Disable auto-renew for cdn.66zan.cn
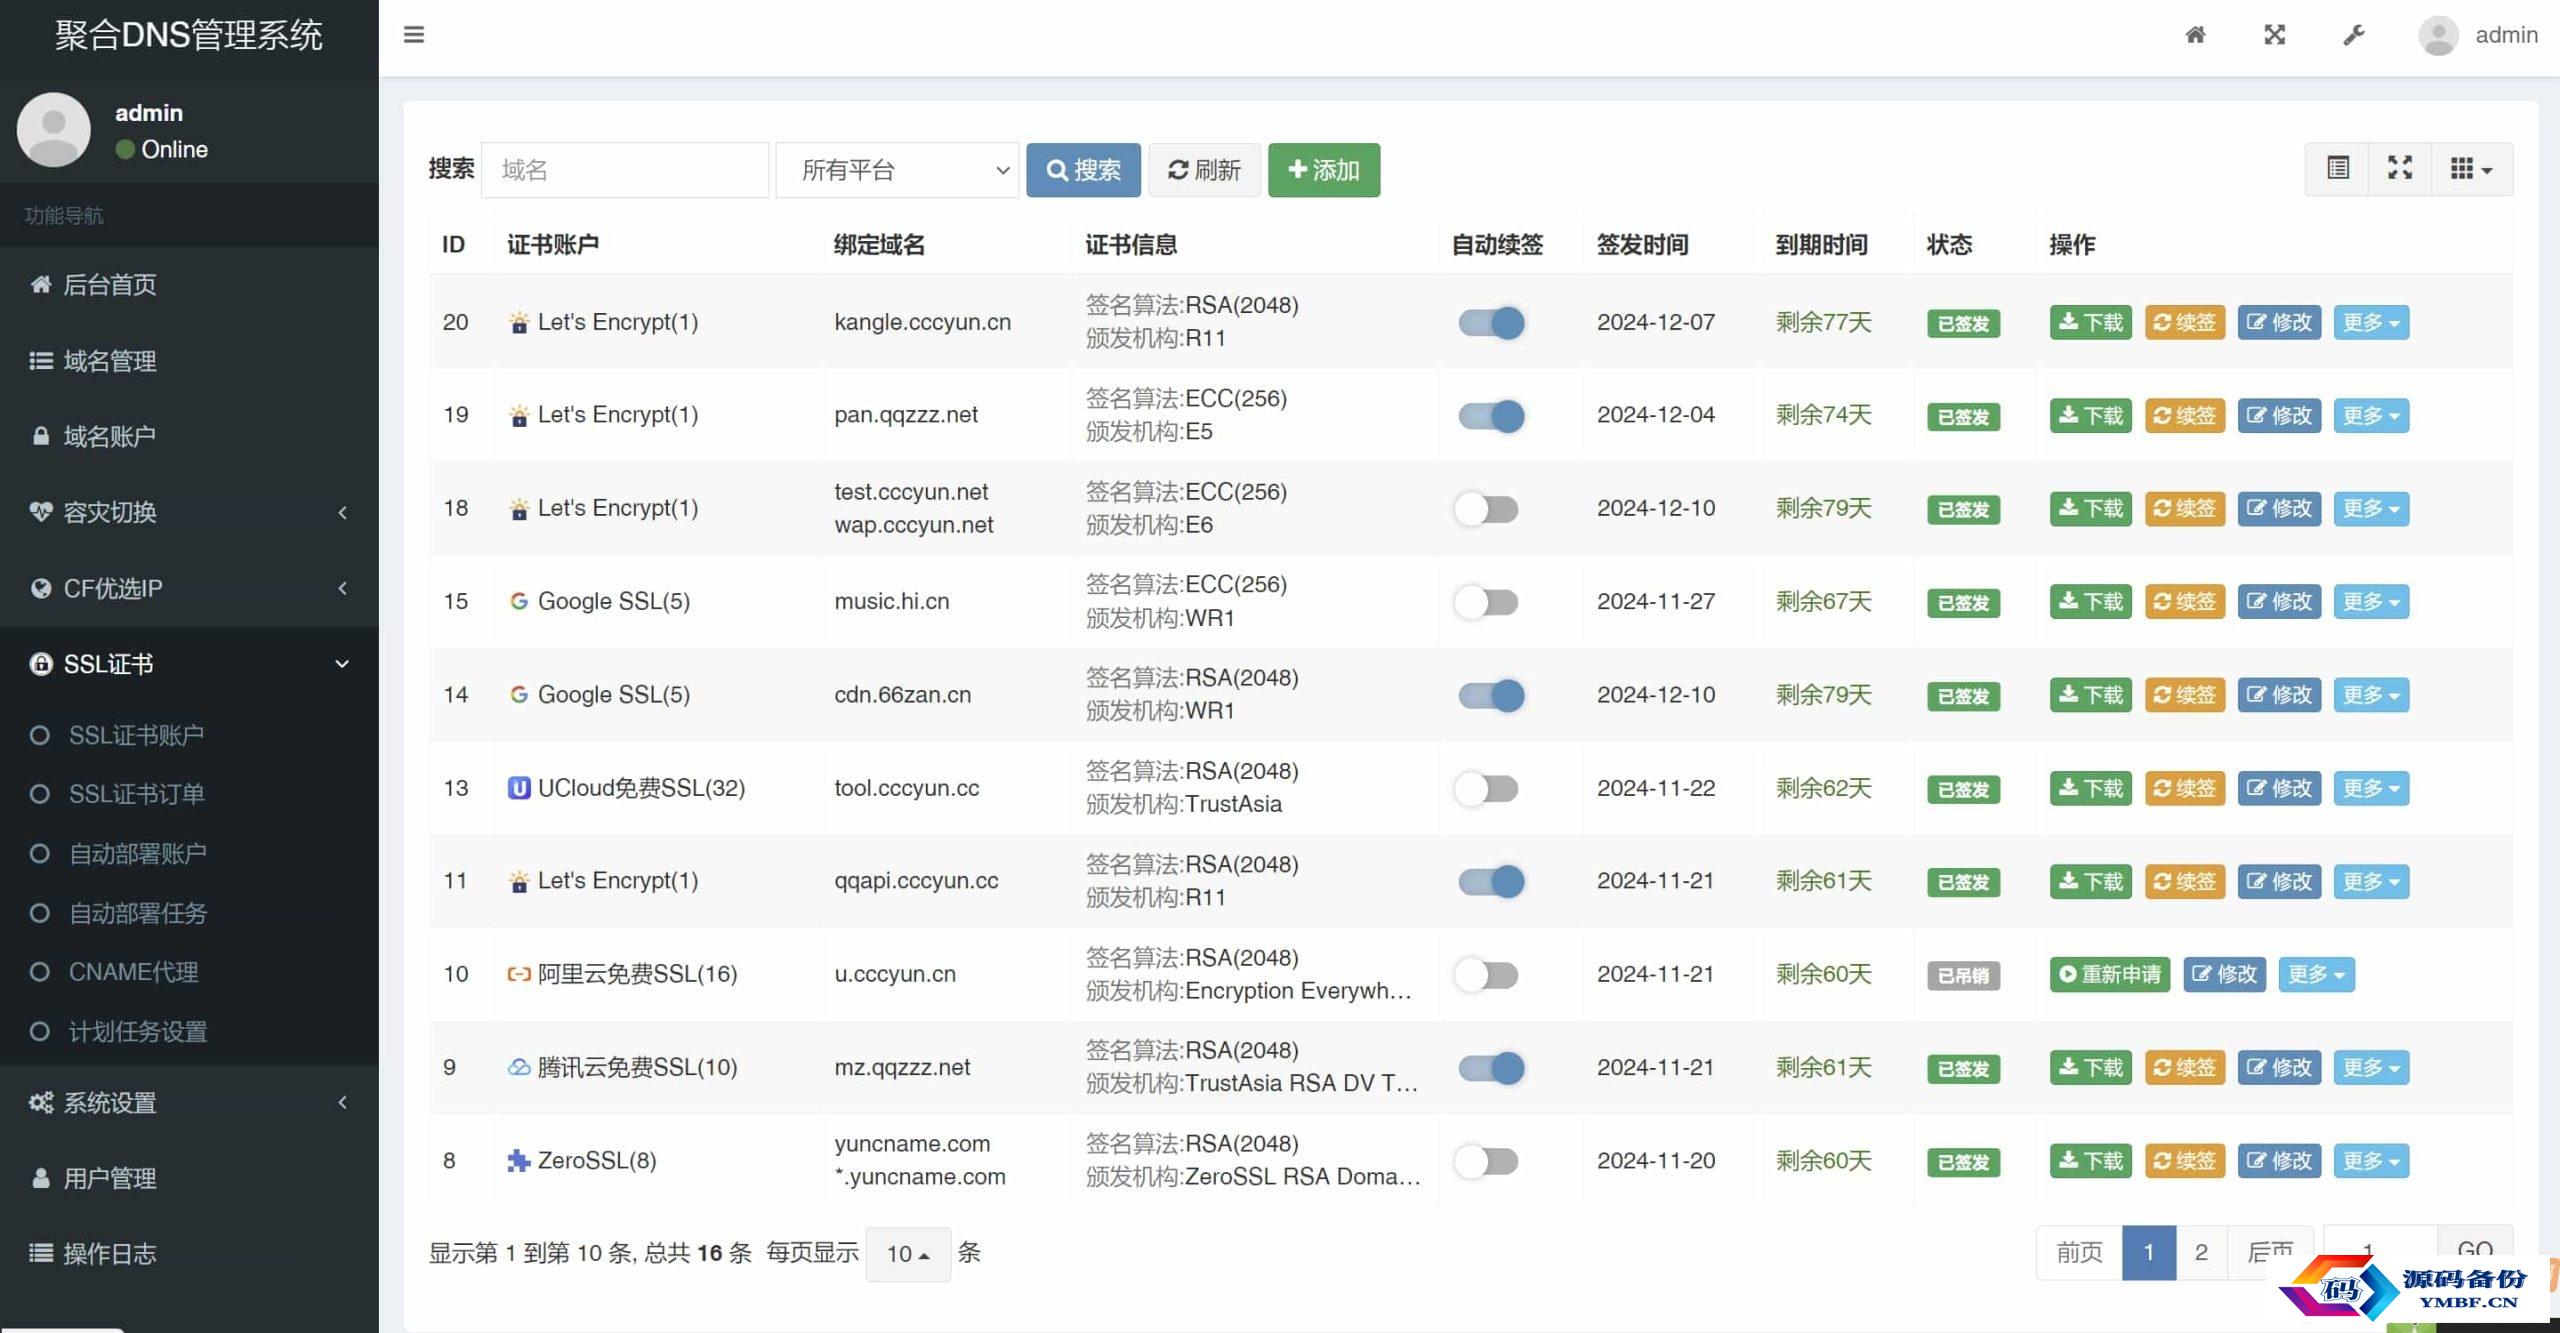 pos(1490,695)
